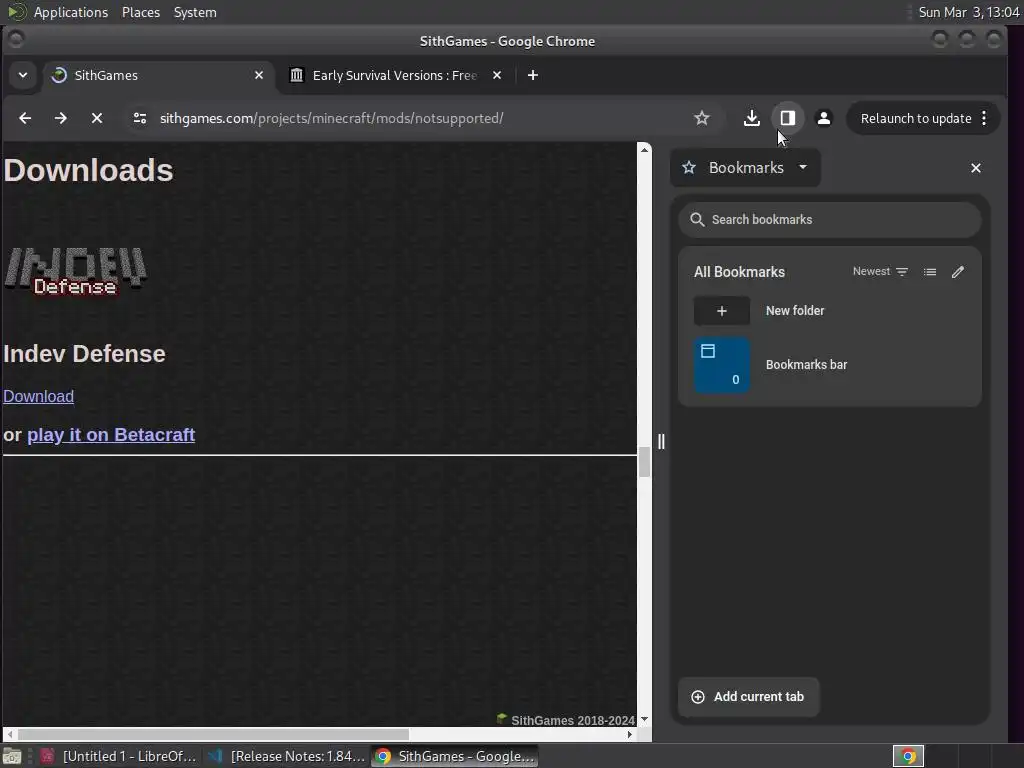The image size is (1024, 768).
Task: Switch to Untitled 1 LibreOffice taskbar item
Action: (118, 756)
